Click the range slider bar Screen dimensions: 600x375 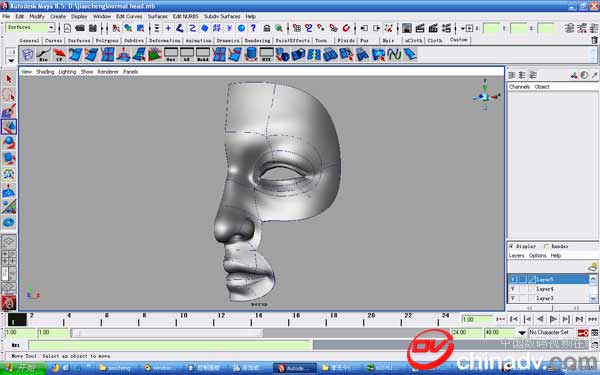(167, 333)
